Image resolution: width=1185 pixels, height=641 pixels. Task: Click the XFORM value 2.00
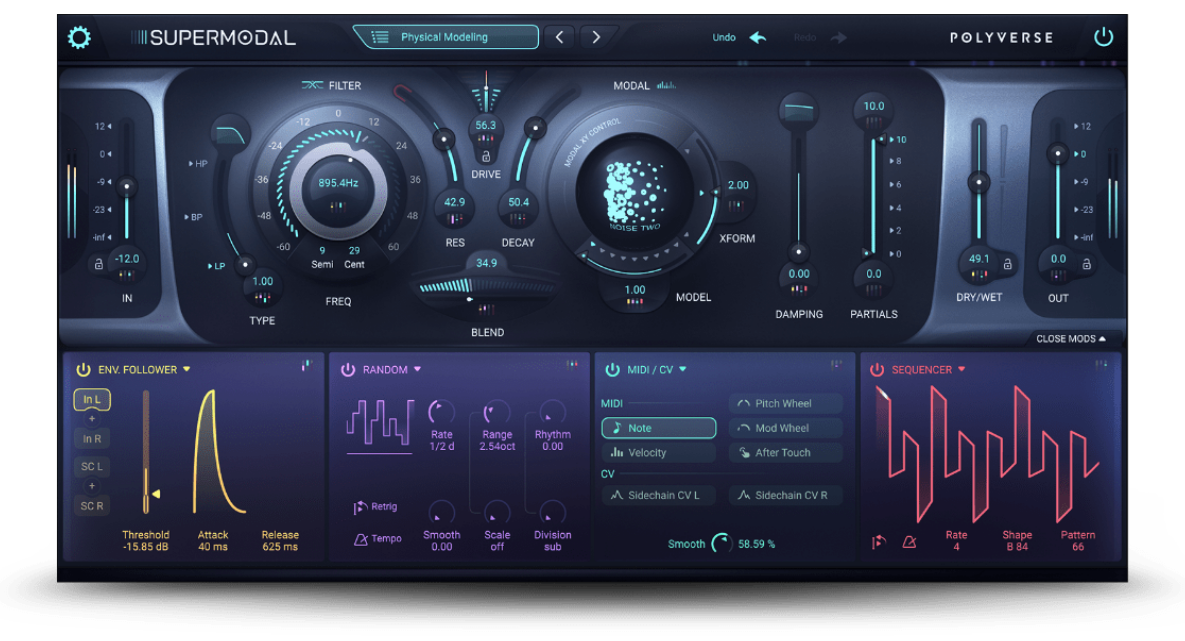738,185
